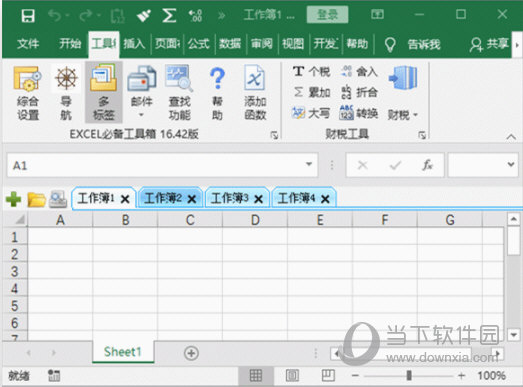Click the format brush icon in quick access

coord(144,15)
